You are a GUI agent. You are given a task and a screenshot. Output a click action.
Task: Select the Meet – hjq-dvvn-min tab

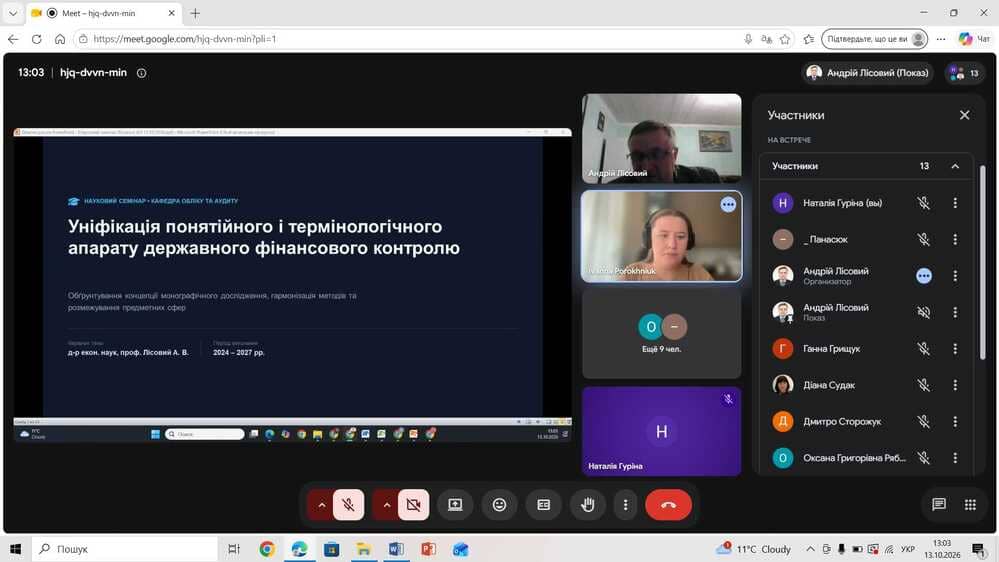click(x=104, y=13)
